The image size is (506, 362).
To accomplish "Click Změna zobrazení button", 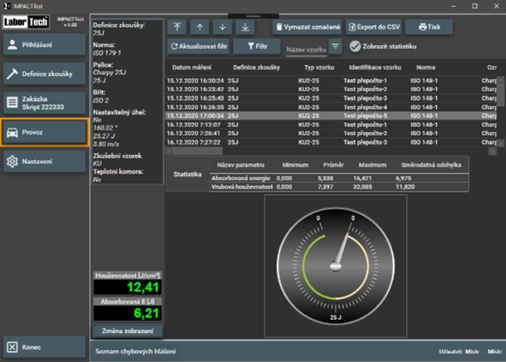I will coord(127,331).
